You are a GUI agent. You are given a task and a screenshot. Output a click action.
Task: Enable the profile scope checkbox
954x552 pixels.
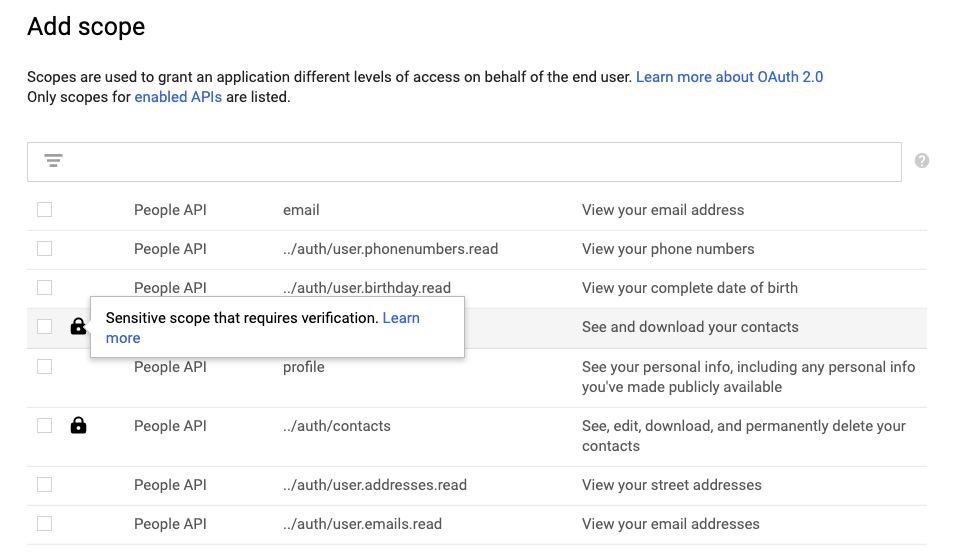(44, 367)
